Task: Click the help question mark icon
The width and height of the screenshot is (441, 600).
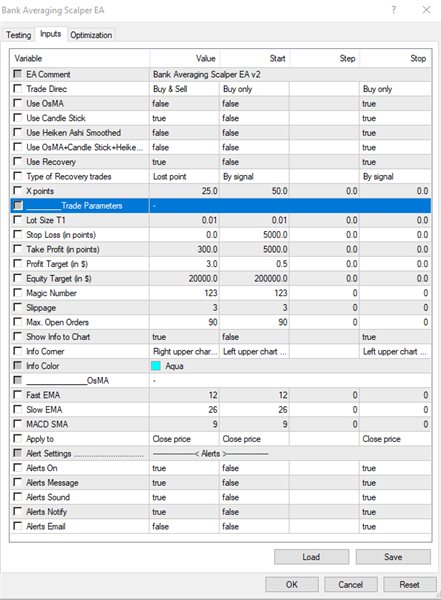Action: point(394,10)
